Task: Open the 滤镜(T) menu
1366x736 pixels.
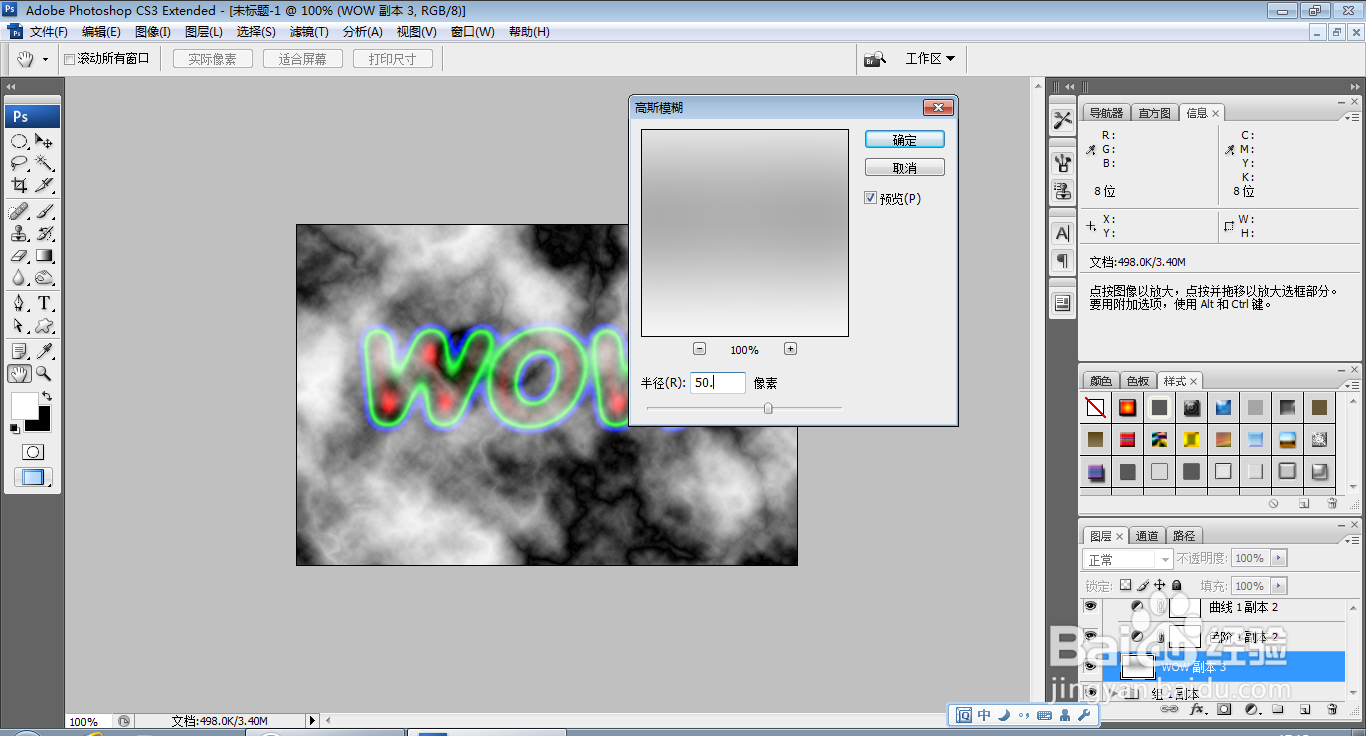Action: (x=309, y=32)
